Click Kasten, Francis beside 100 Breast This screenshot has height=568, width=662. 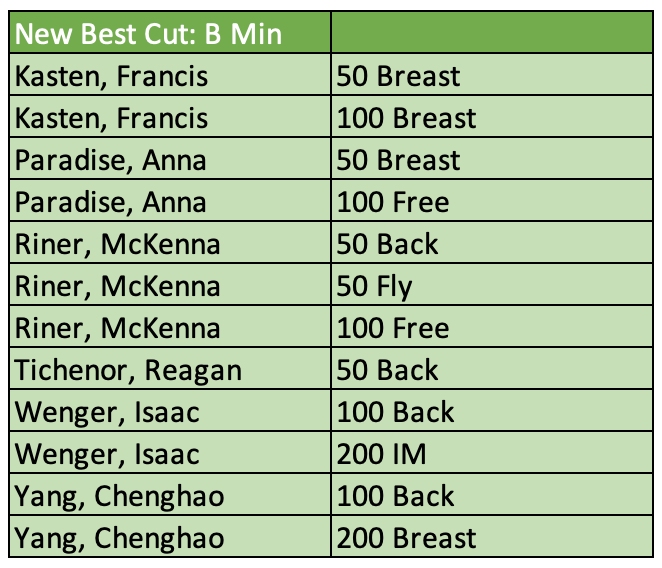point(170,119)
